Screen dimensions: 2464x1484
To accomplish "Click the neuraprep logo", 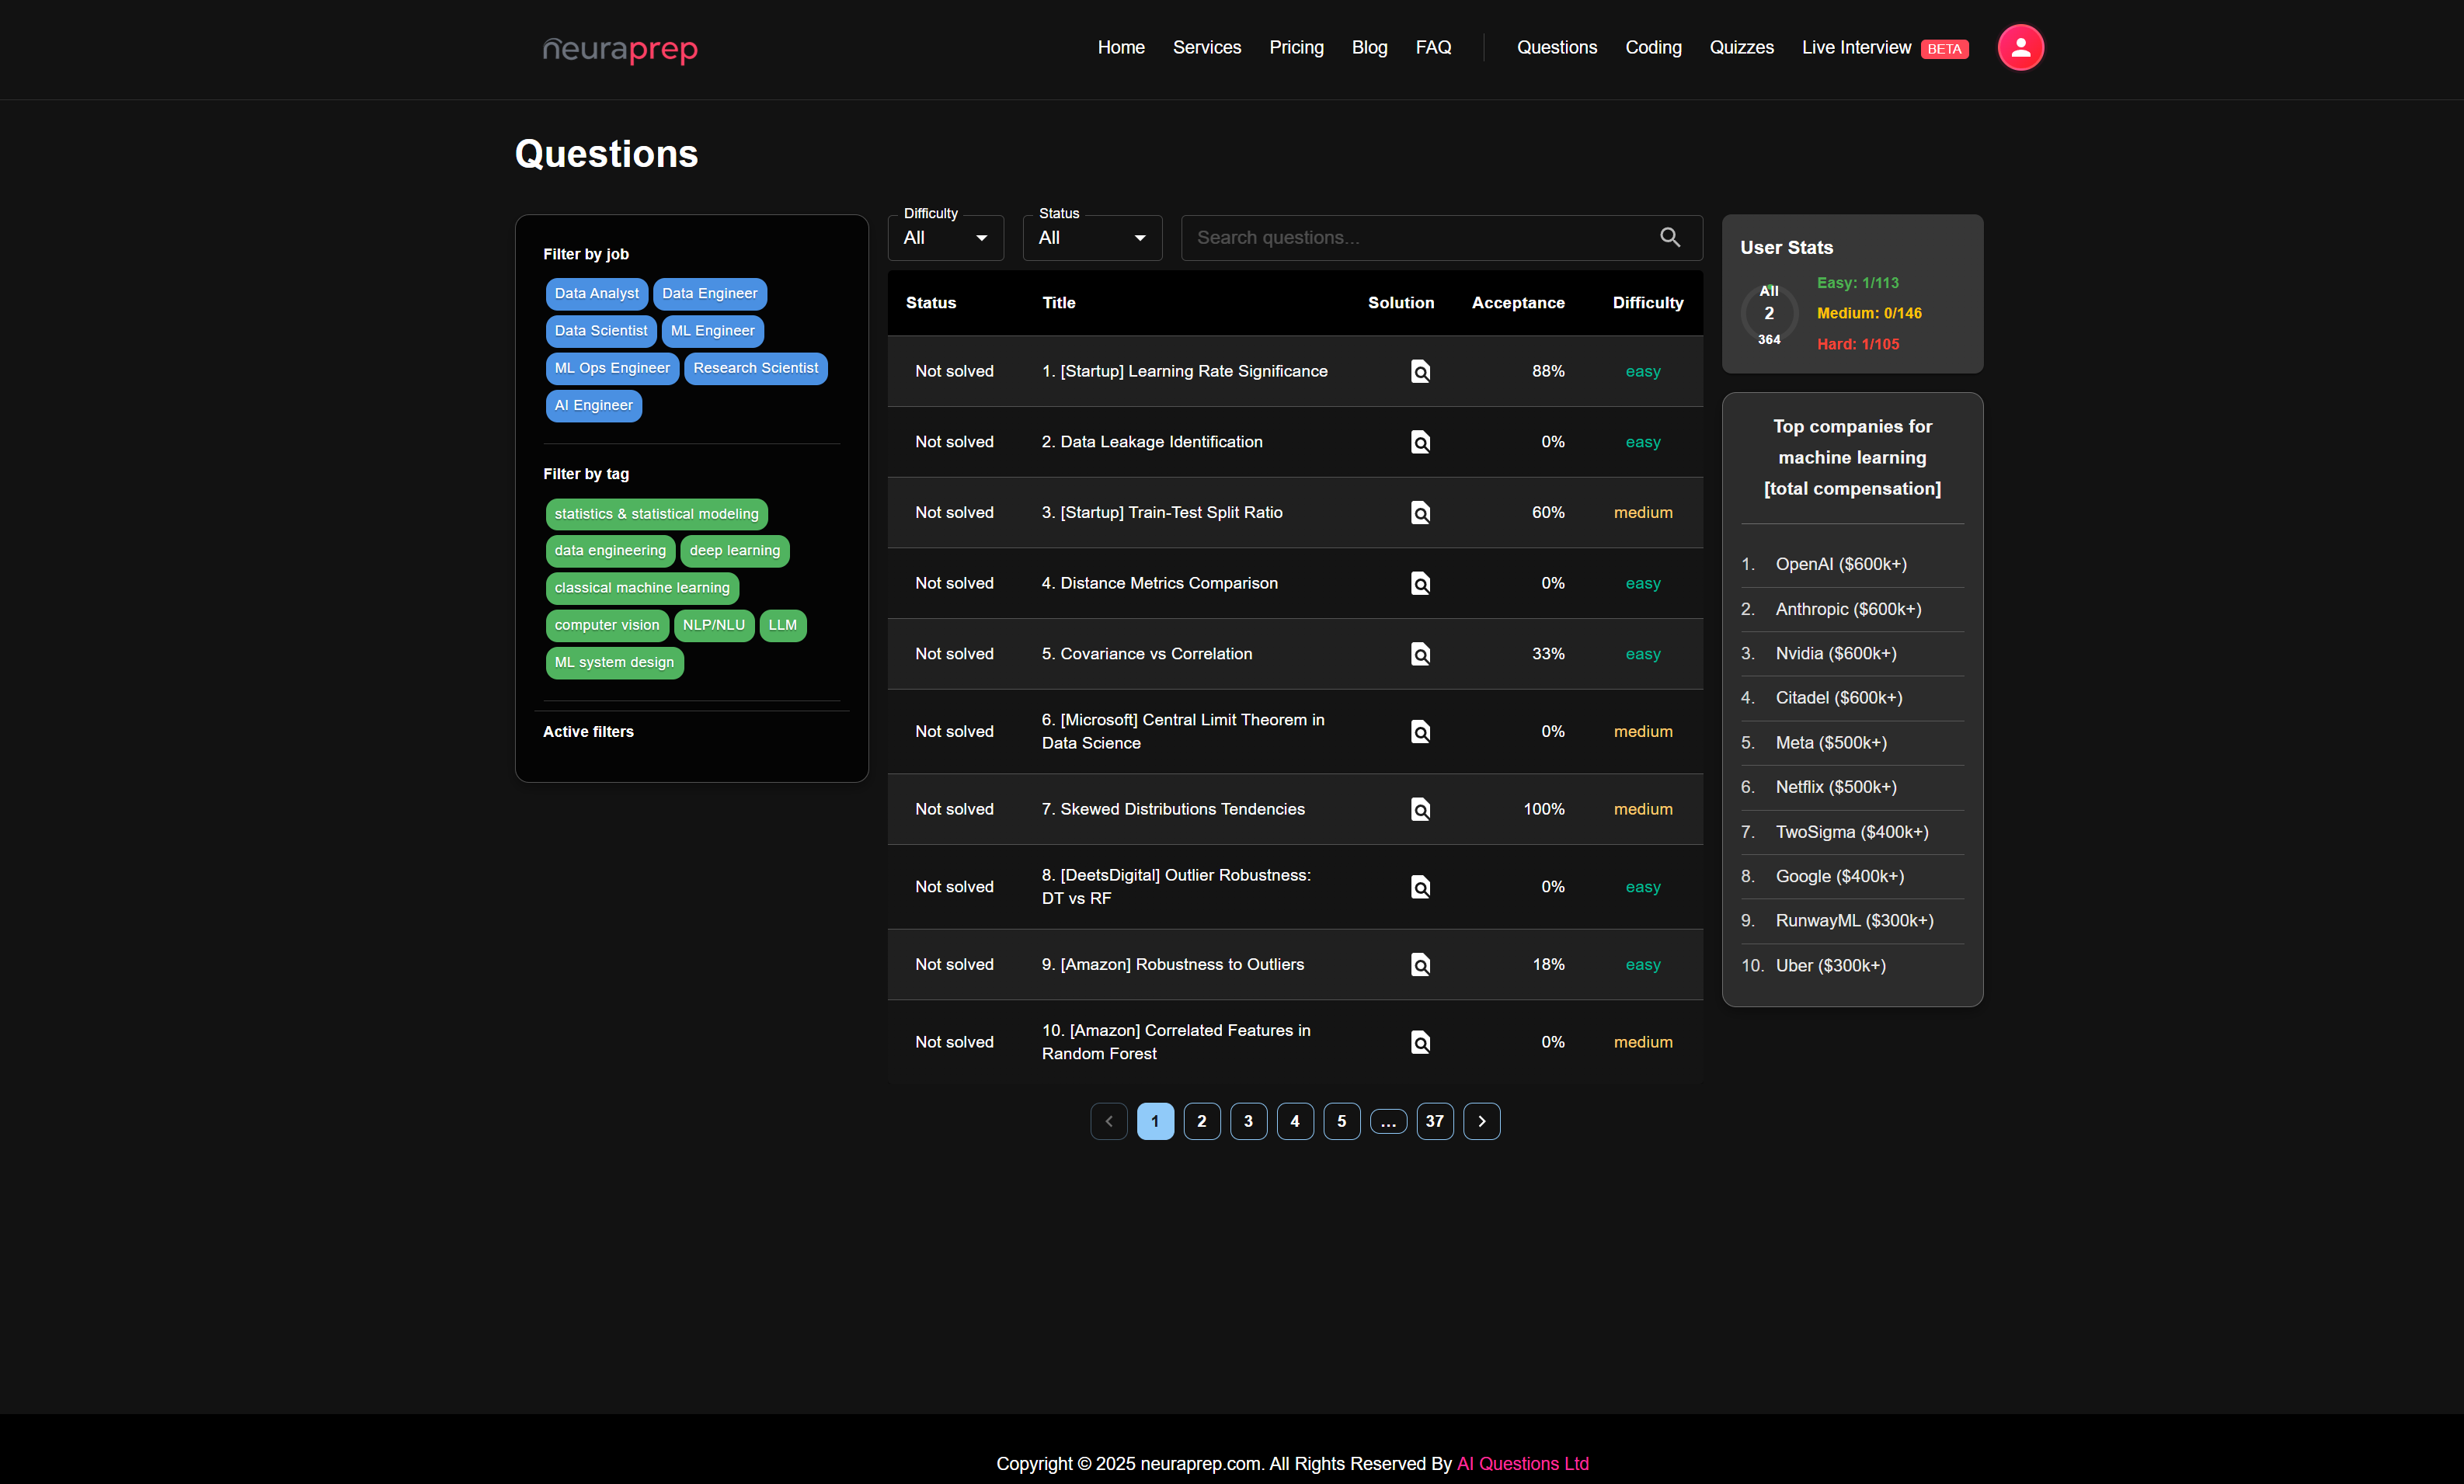I will pyautogui.click(x=620, y=48).
